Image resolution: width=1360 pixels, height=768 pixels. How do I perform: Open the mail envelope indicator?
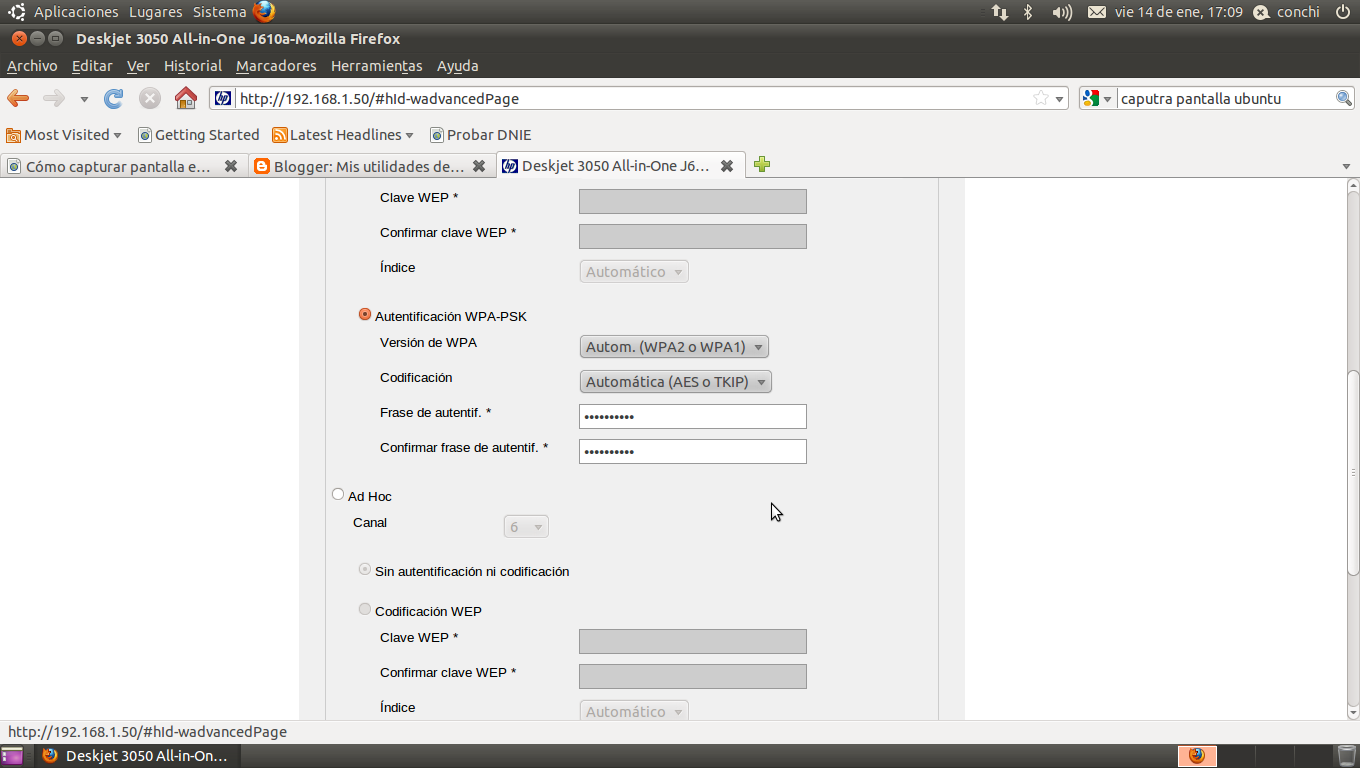coord(1097,12)
